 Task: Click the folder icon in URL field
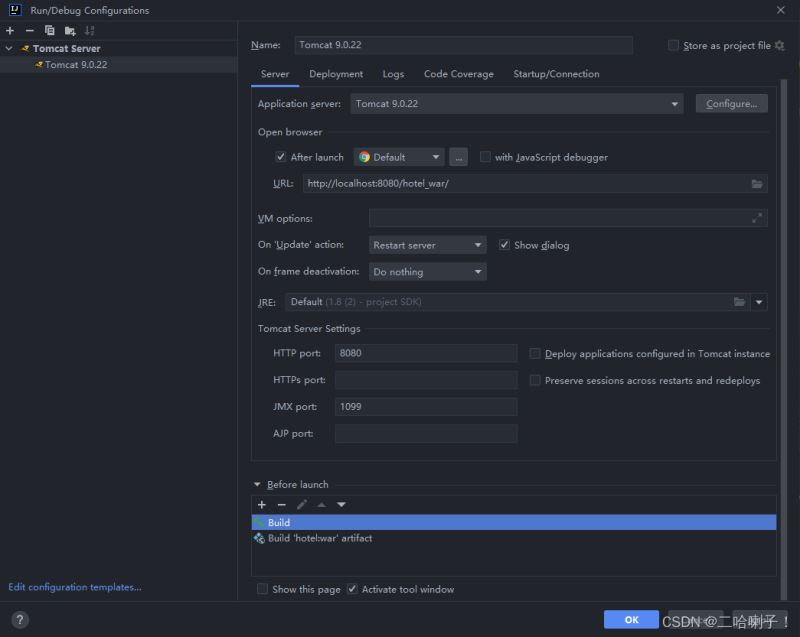[x=757, y=184]
